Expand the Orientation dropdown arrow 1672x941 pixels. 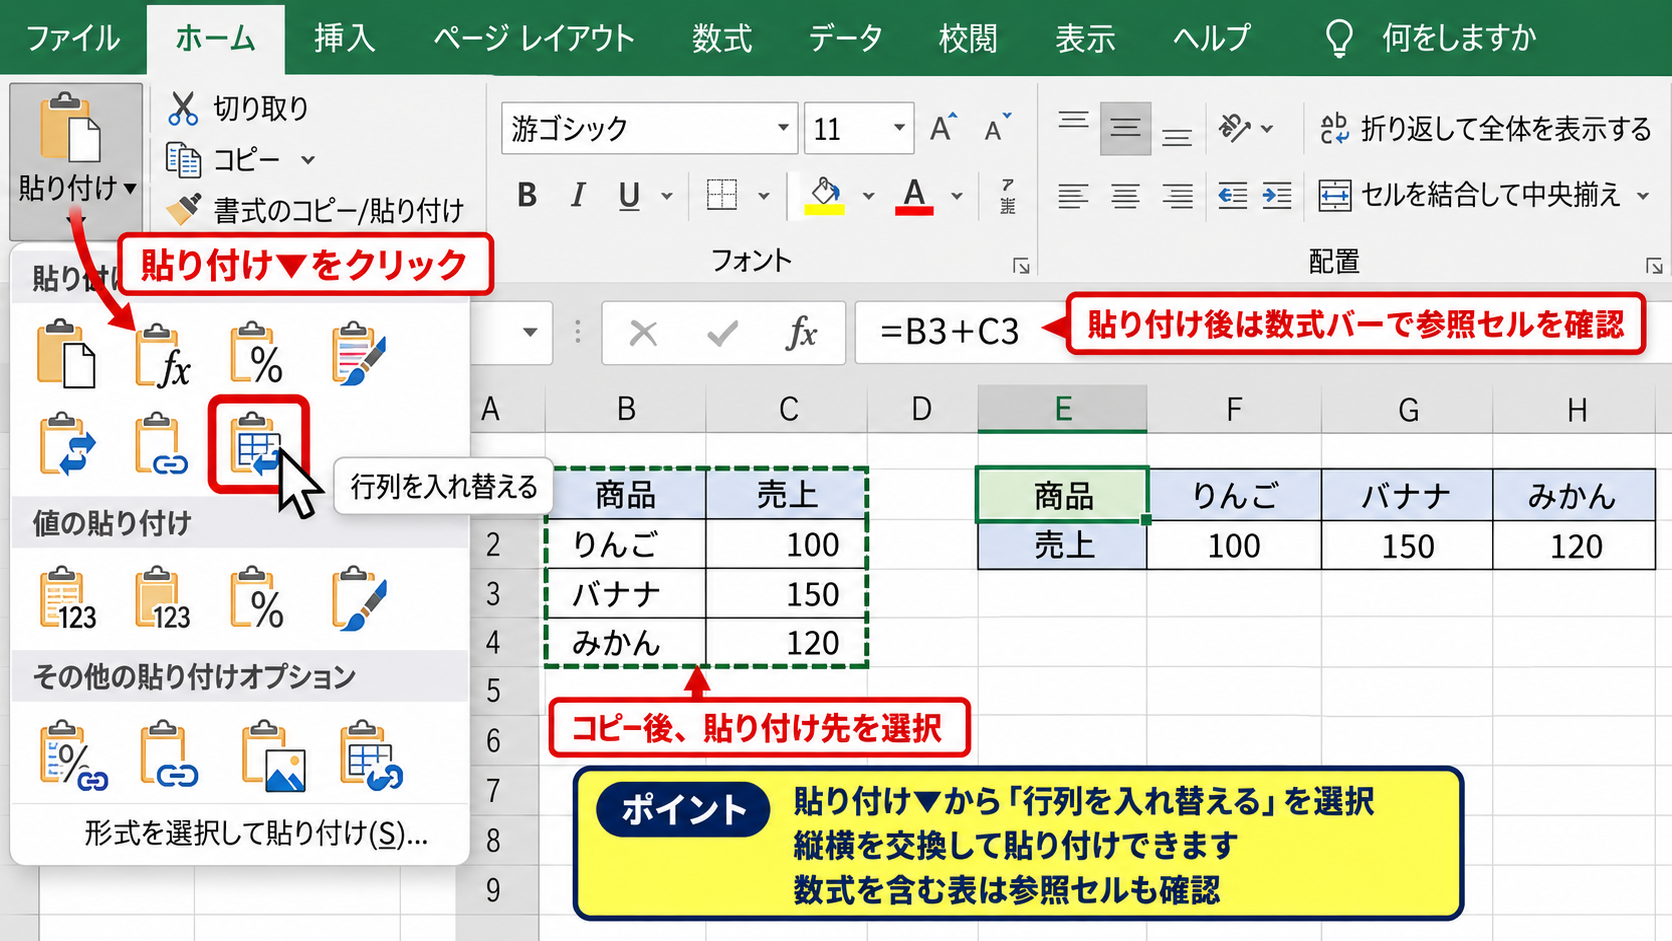(x=1267, y=128)
